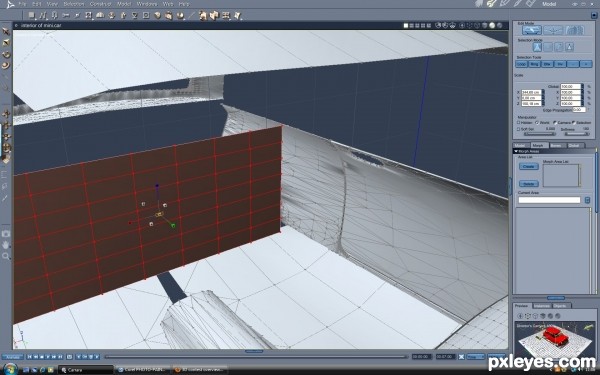Click the drawer handle above the timeline
The image size is (600, 375).
point(254,351)
